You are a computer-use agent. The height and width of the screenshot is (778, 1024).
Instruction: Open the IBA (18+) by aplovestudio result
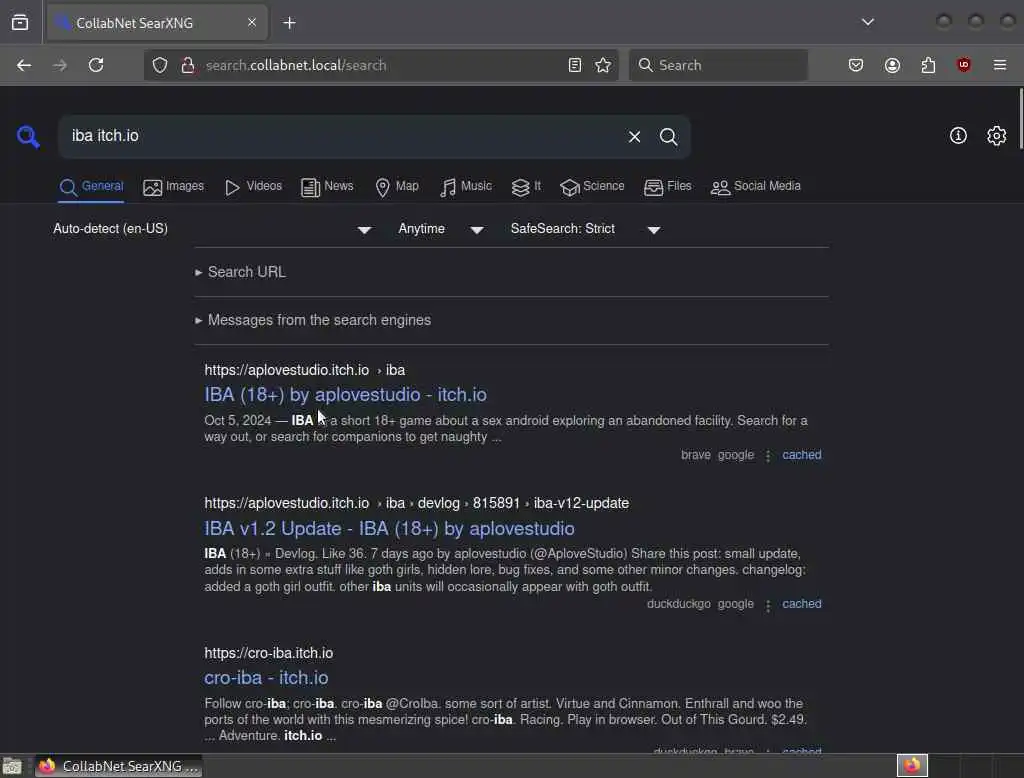[x=345, y=395]
